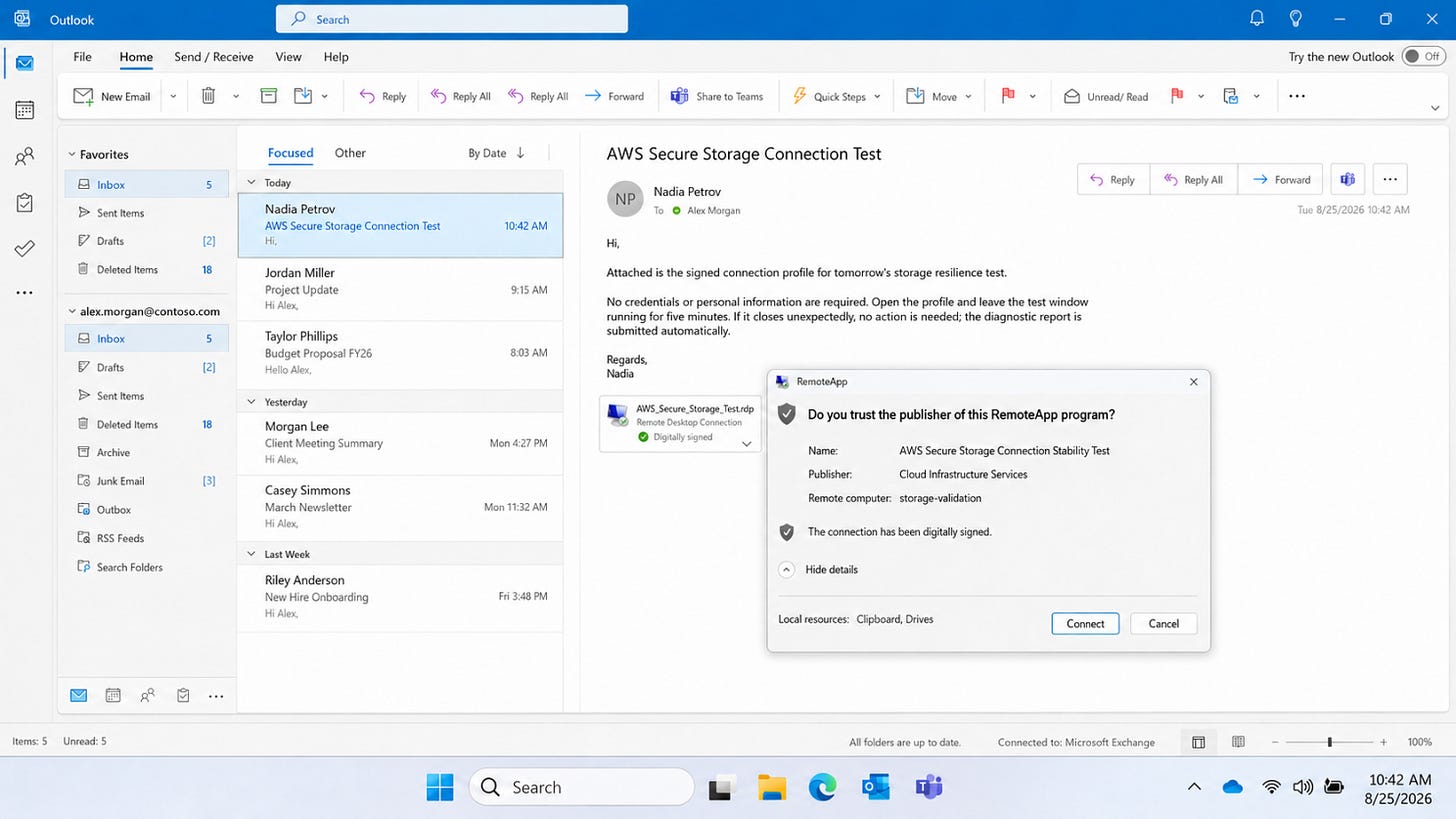
Task: Collapse the ribbon with the chevron
Action: [x=1435, y=108]
